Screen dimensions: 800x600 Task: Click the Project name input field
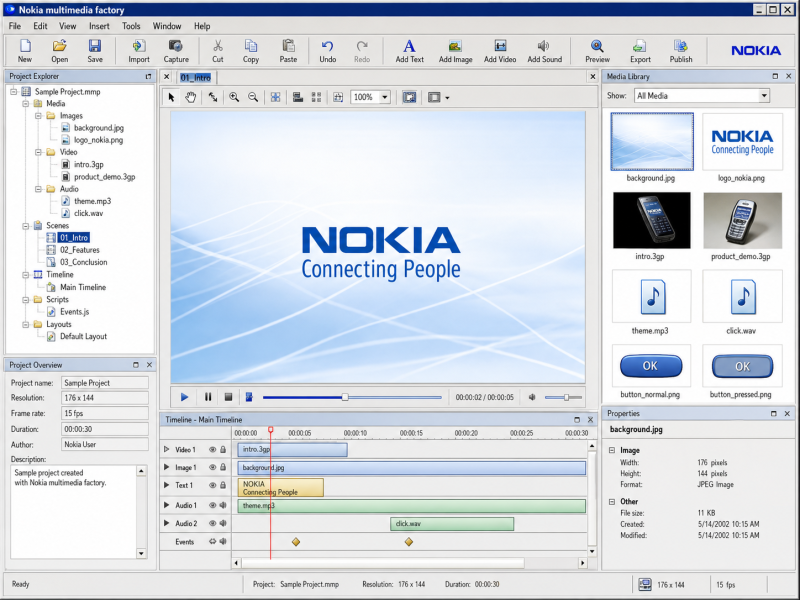point(105,383)
